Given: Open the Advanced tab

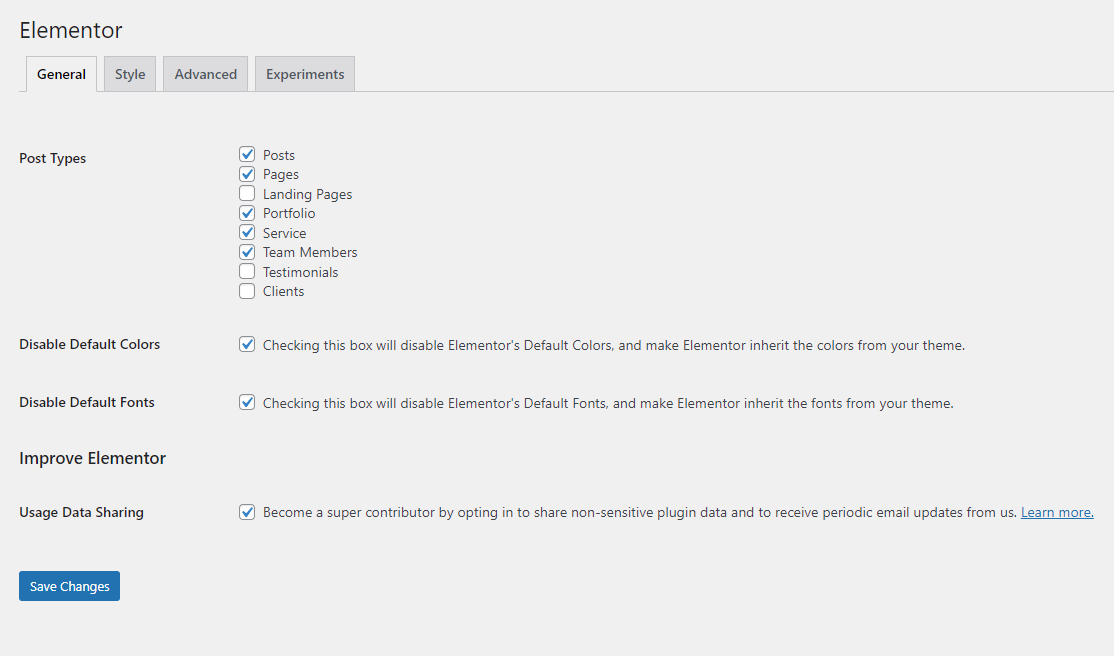Looking at the screenshot, I should (x=205, y=74).
